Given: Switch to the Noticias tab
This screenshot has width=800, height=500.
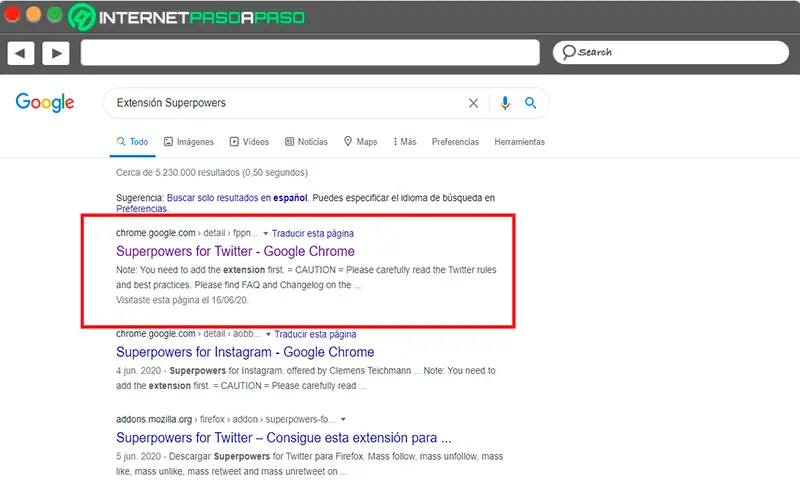Looking at the screenshot, I should point(306,142).
